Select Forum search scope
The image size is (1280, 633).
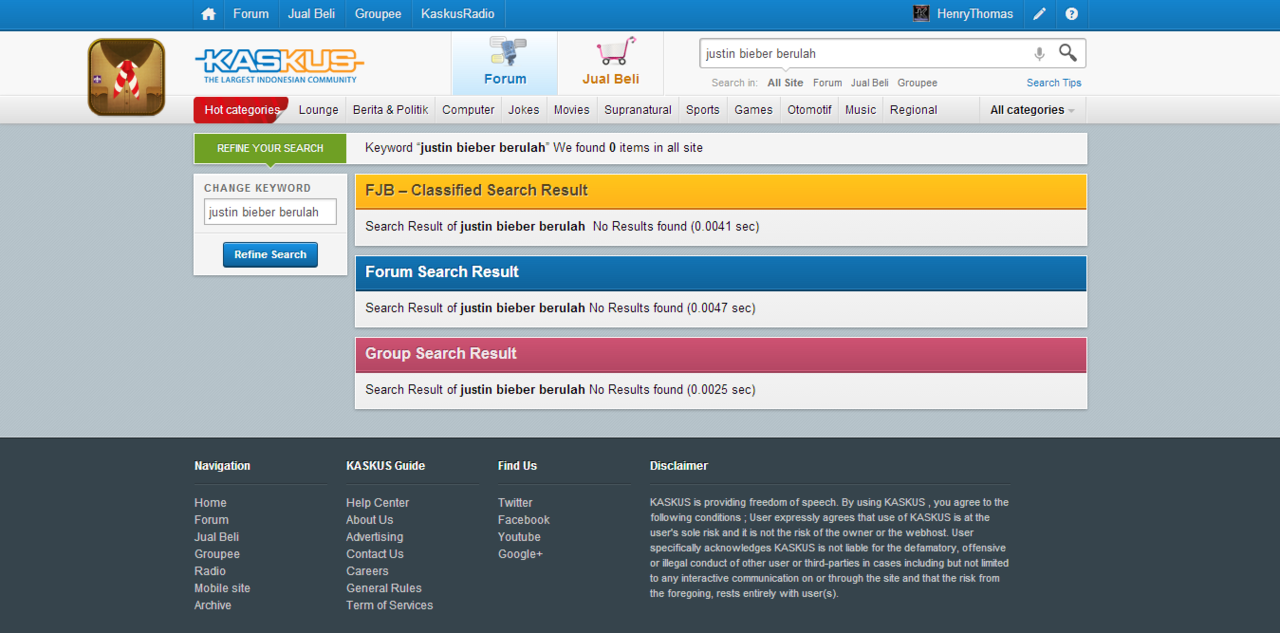tap(827, 83)
